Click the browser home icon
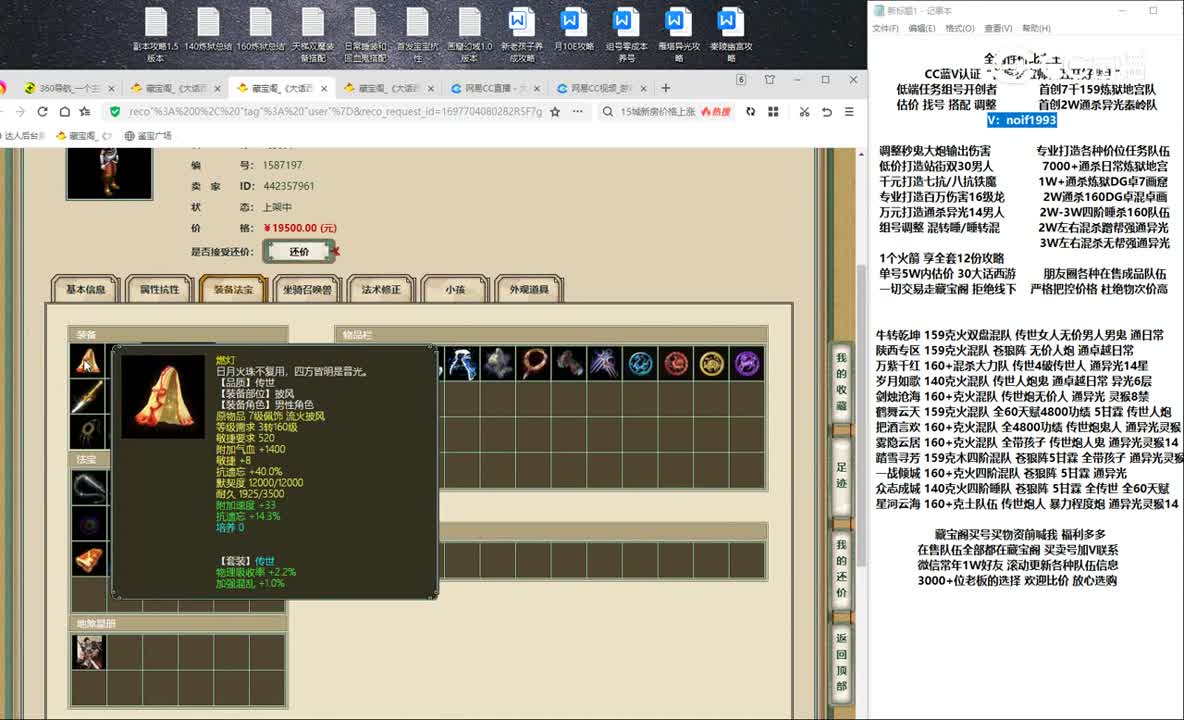This screenshot has height=720, width=1184. tap(65, 112)
